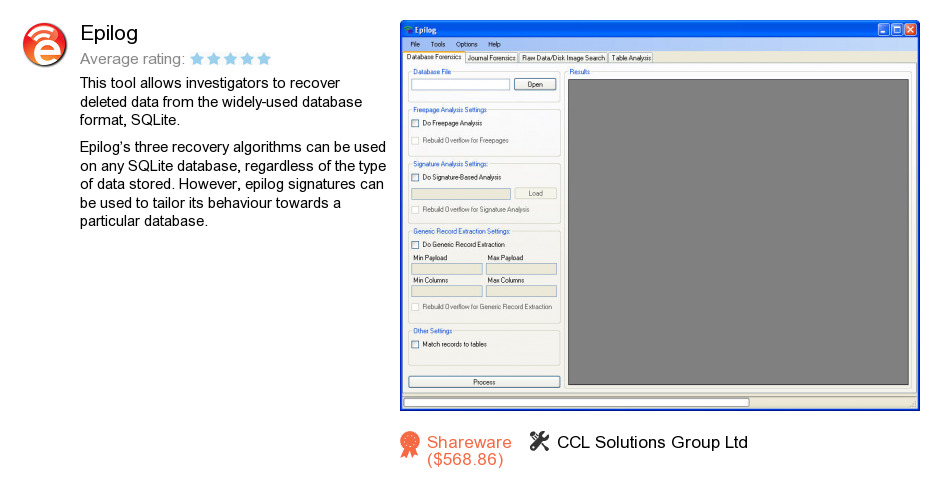Enable Do Signature-Based Analysis checkbox
940x495 pixels.
pyautogui.click(x=415, y=177)
